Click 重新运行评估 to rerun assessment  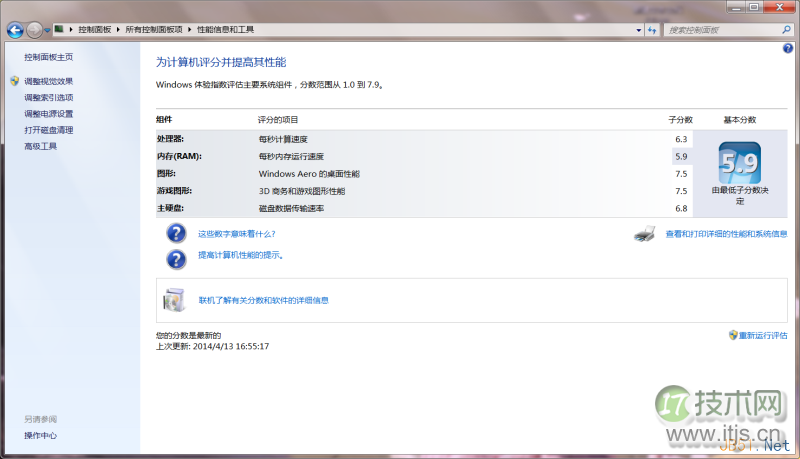pos(763,335)
